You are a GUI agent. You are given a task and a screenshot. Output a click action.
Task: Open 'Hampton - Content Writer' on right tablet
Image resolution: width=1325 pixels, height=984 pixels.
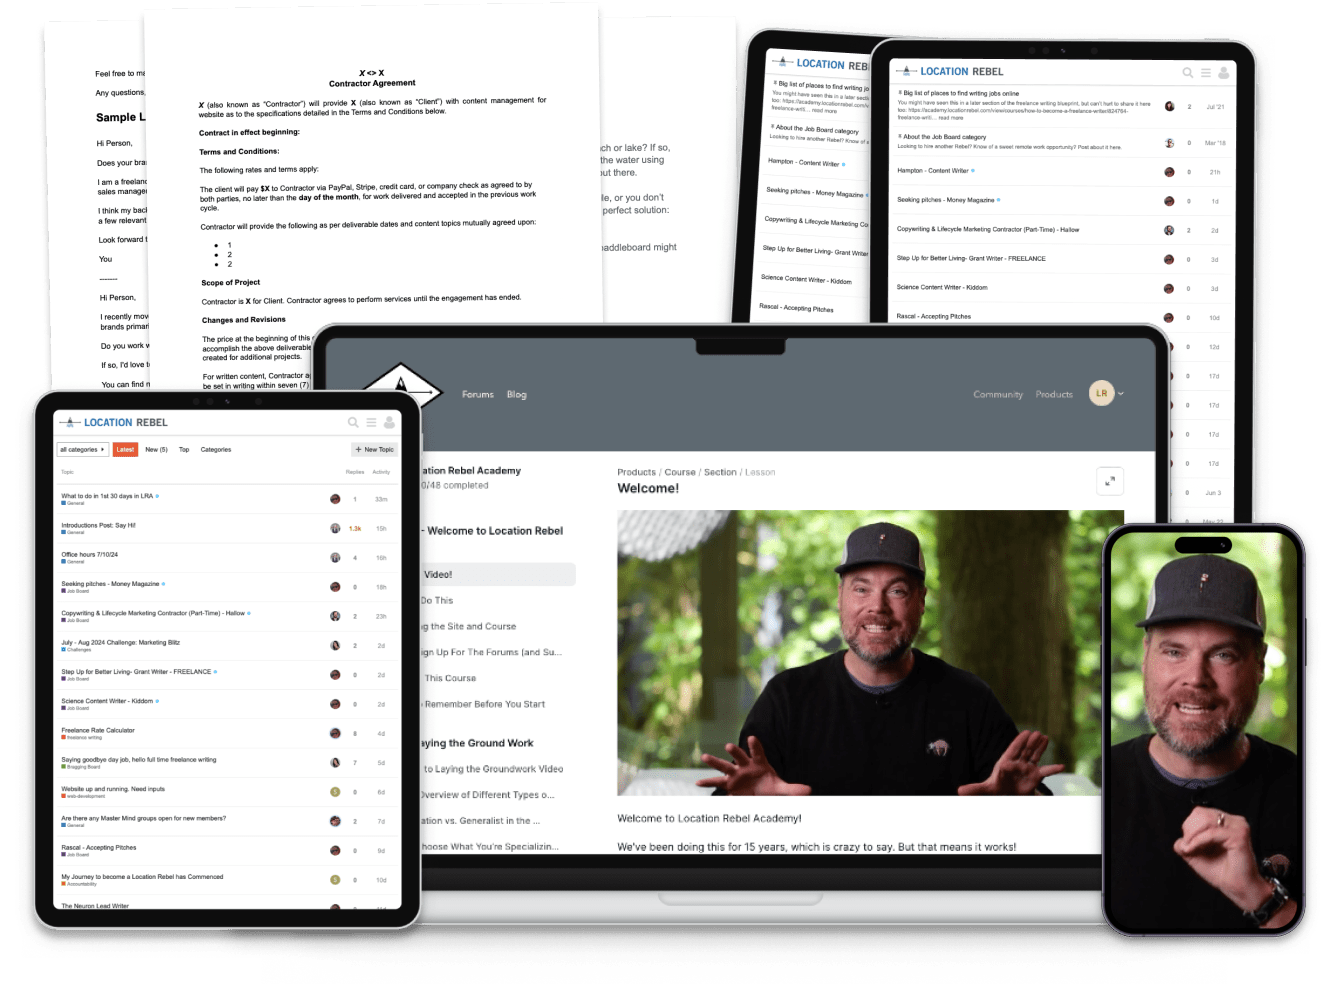pos(932,171)
